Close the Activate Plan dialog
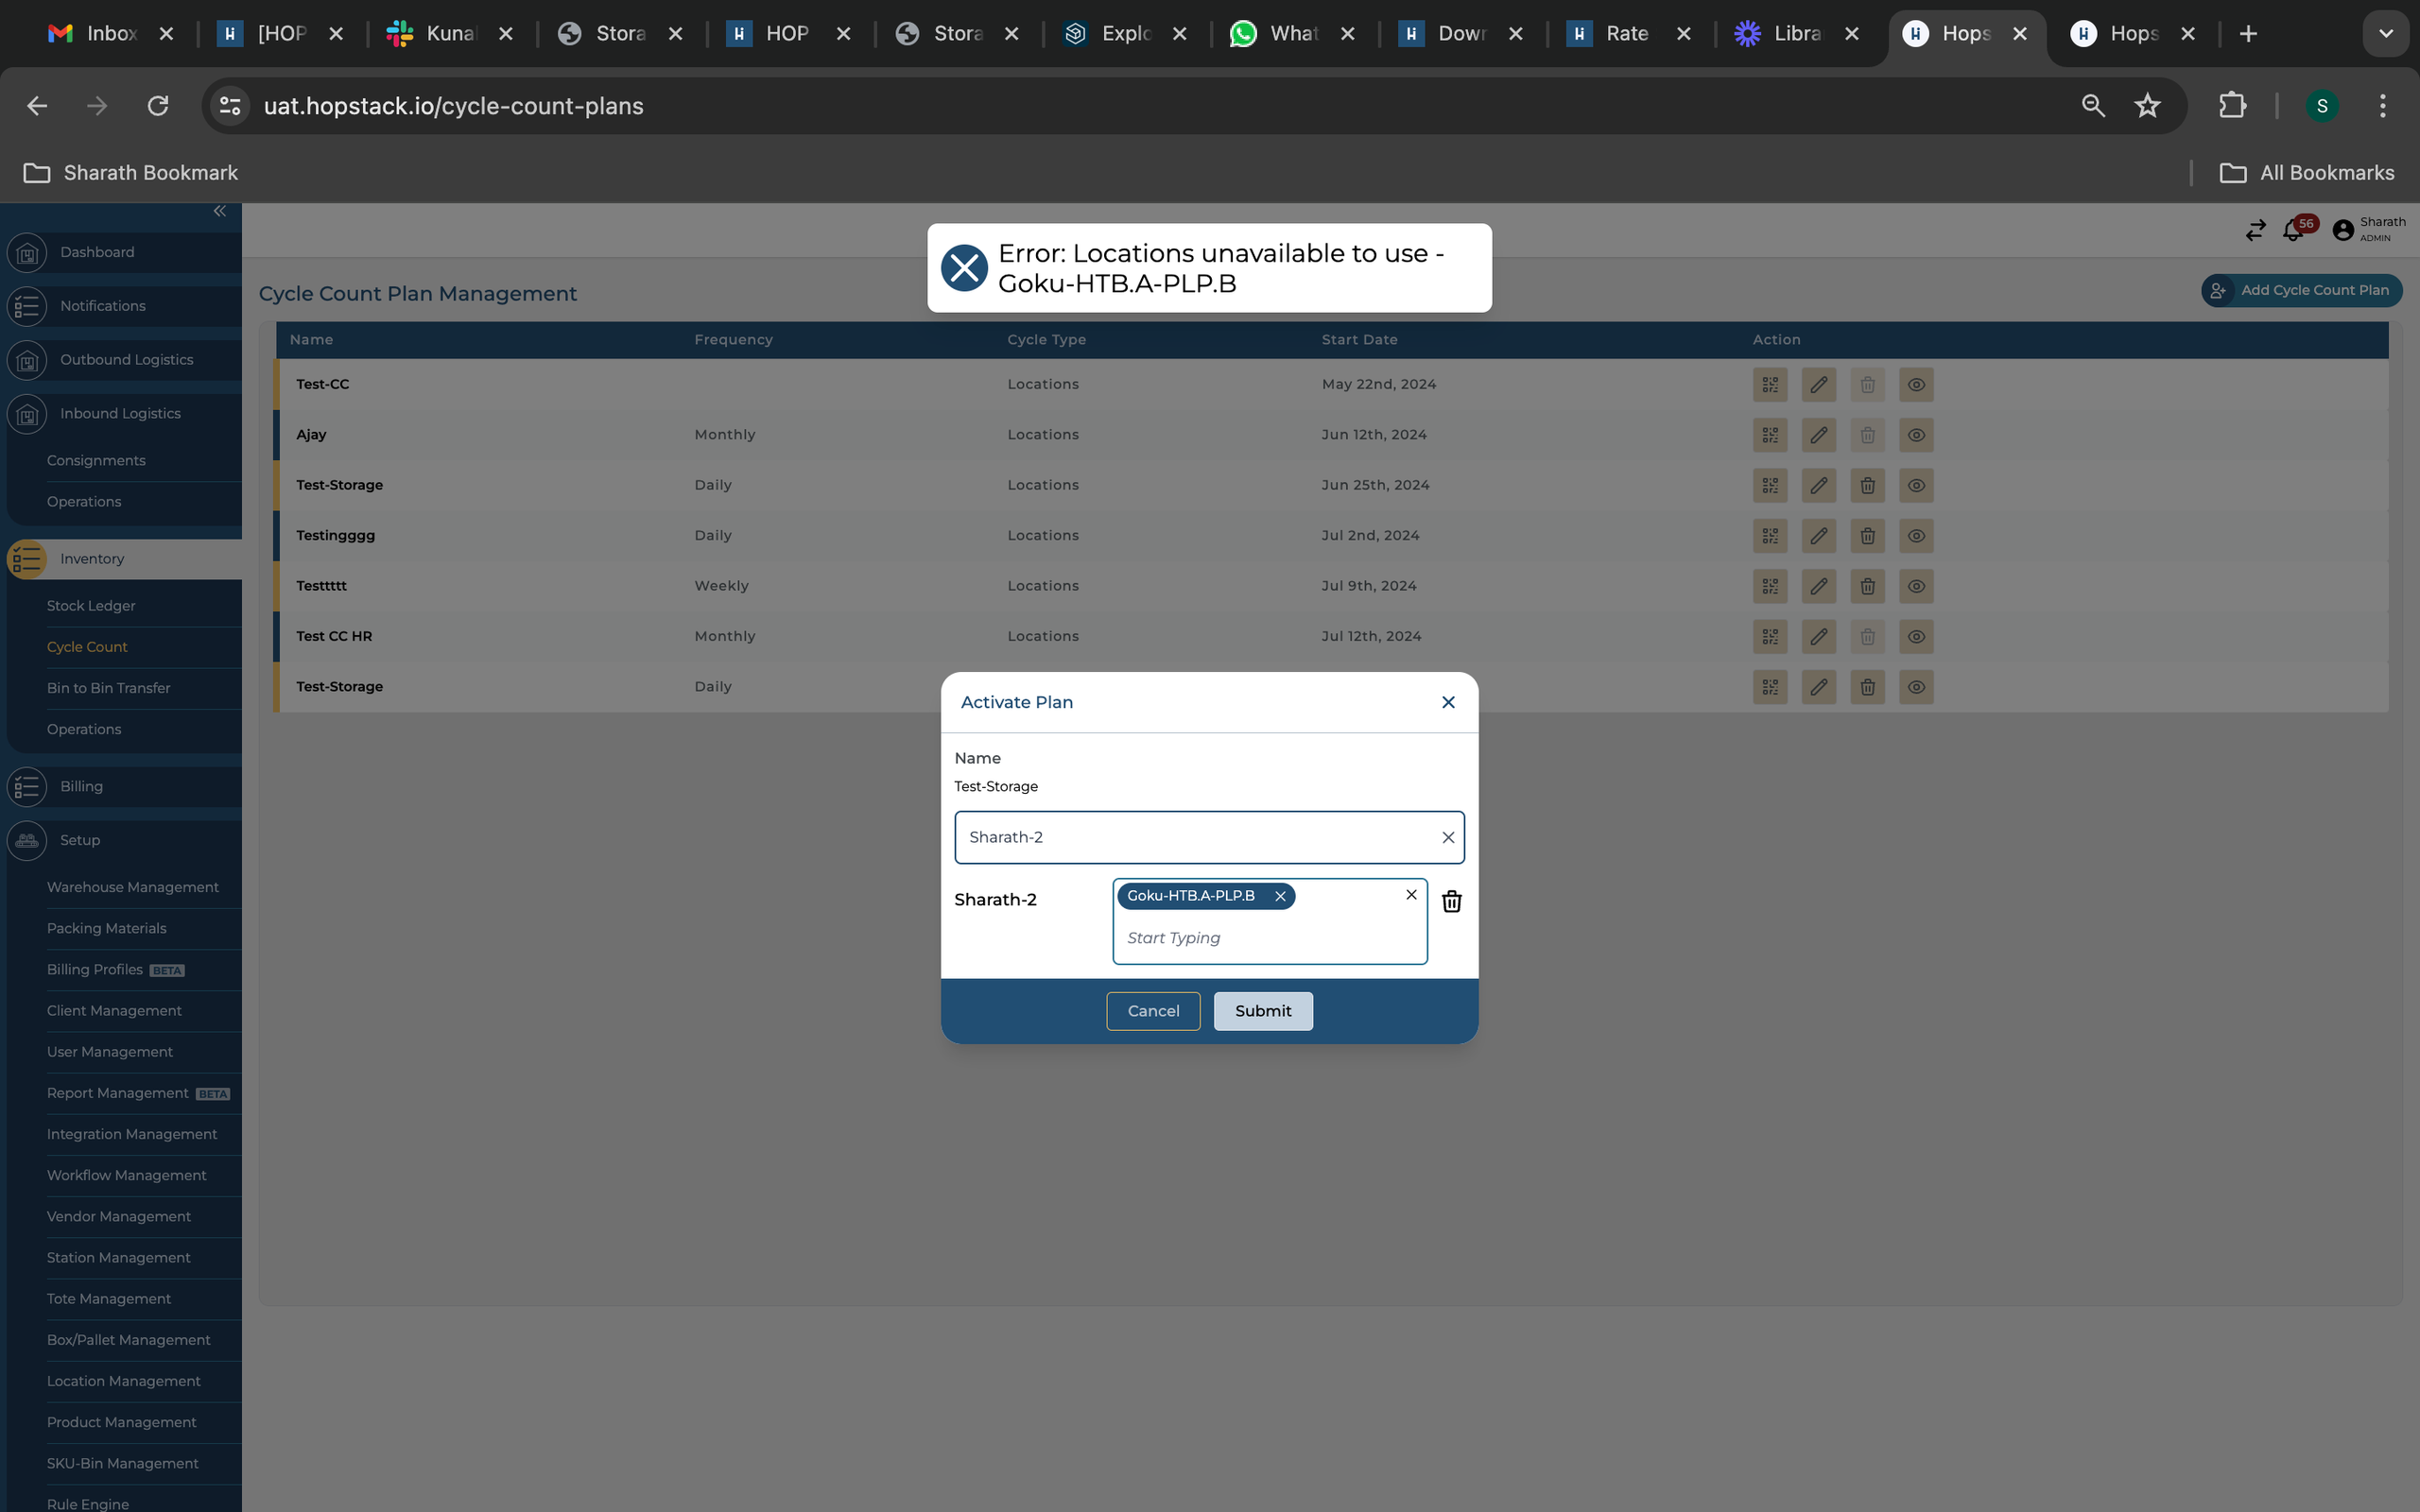This screenshot has height=1512, width=2420. click(1447, 702)
